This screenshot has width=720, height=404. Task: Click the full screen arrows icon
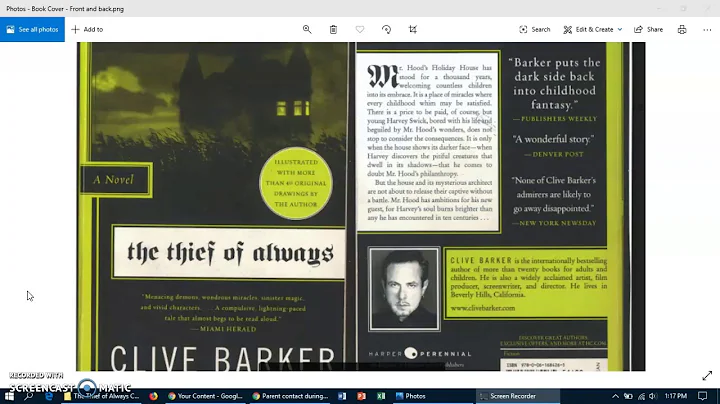[x=707, y=376]
